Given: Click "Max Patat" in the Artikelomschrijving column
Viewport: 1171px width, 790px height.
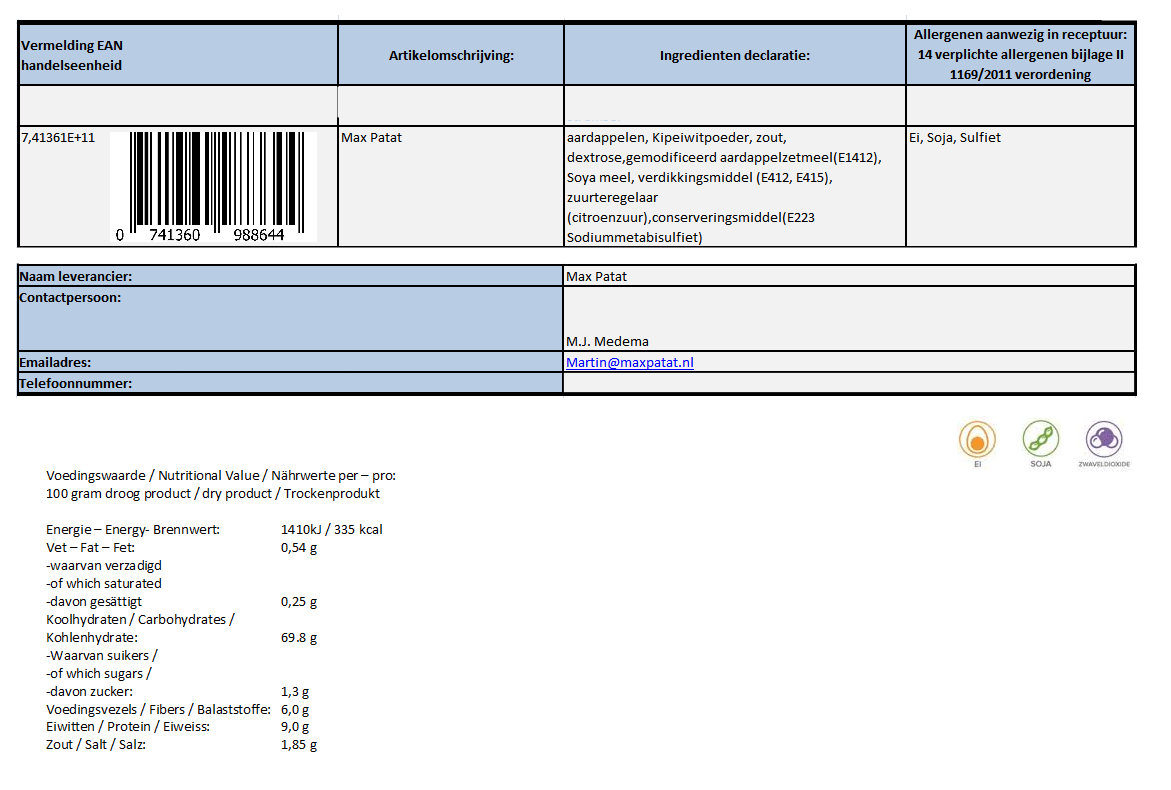Looking at the screenshot, I should click(x=371, y=137).
